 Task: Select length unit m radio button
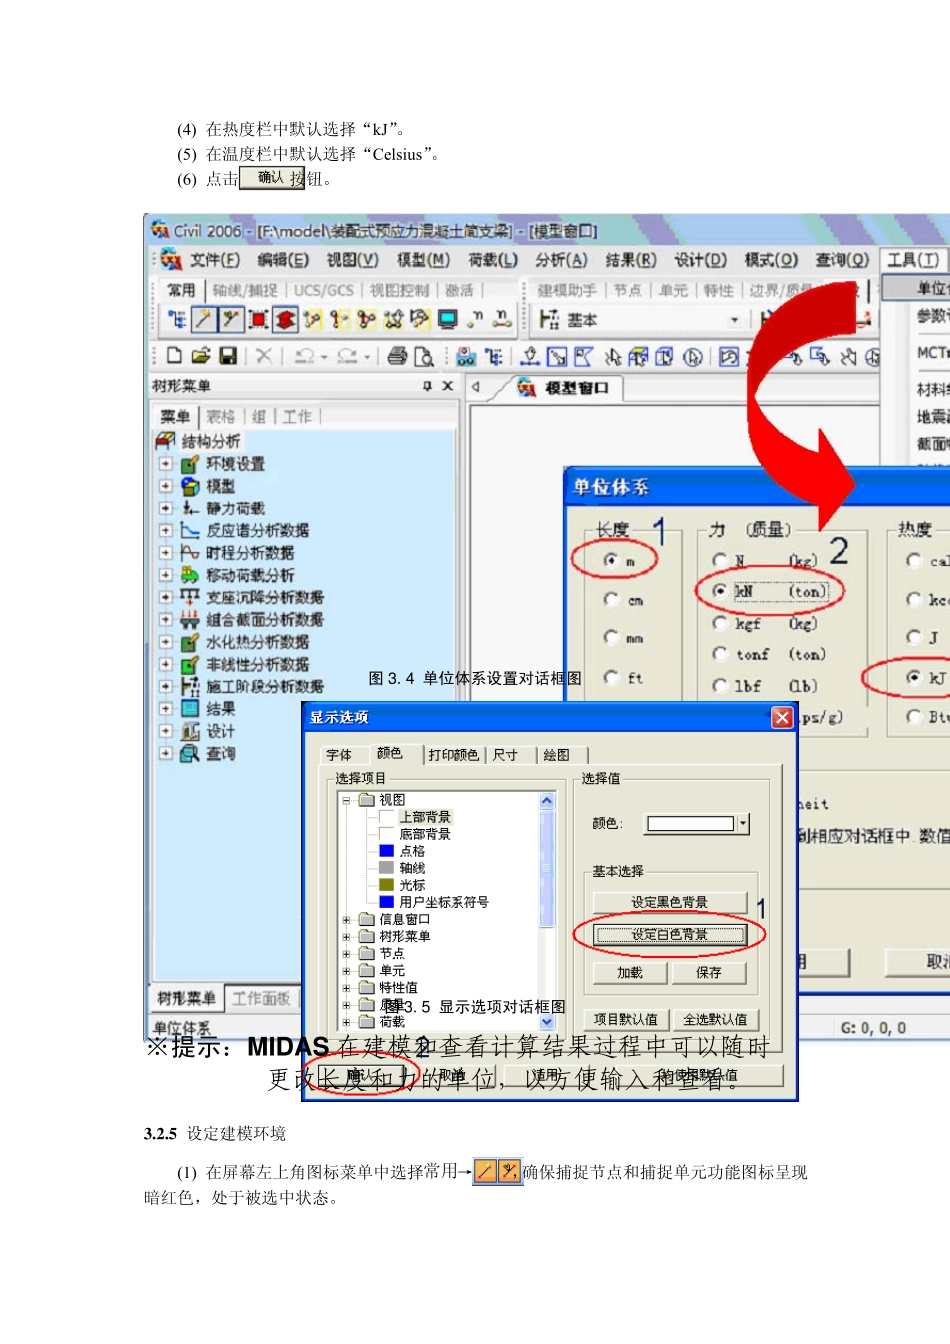coord(610,560)
